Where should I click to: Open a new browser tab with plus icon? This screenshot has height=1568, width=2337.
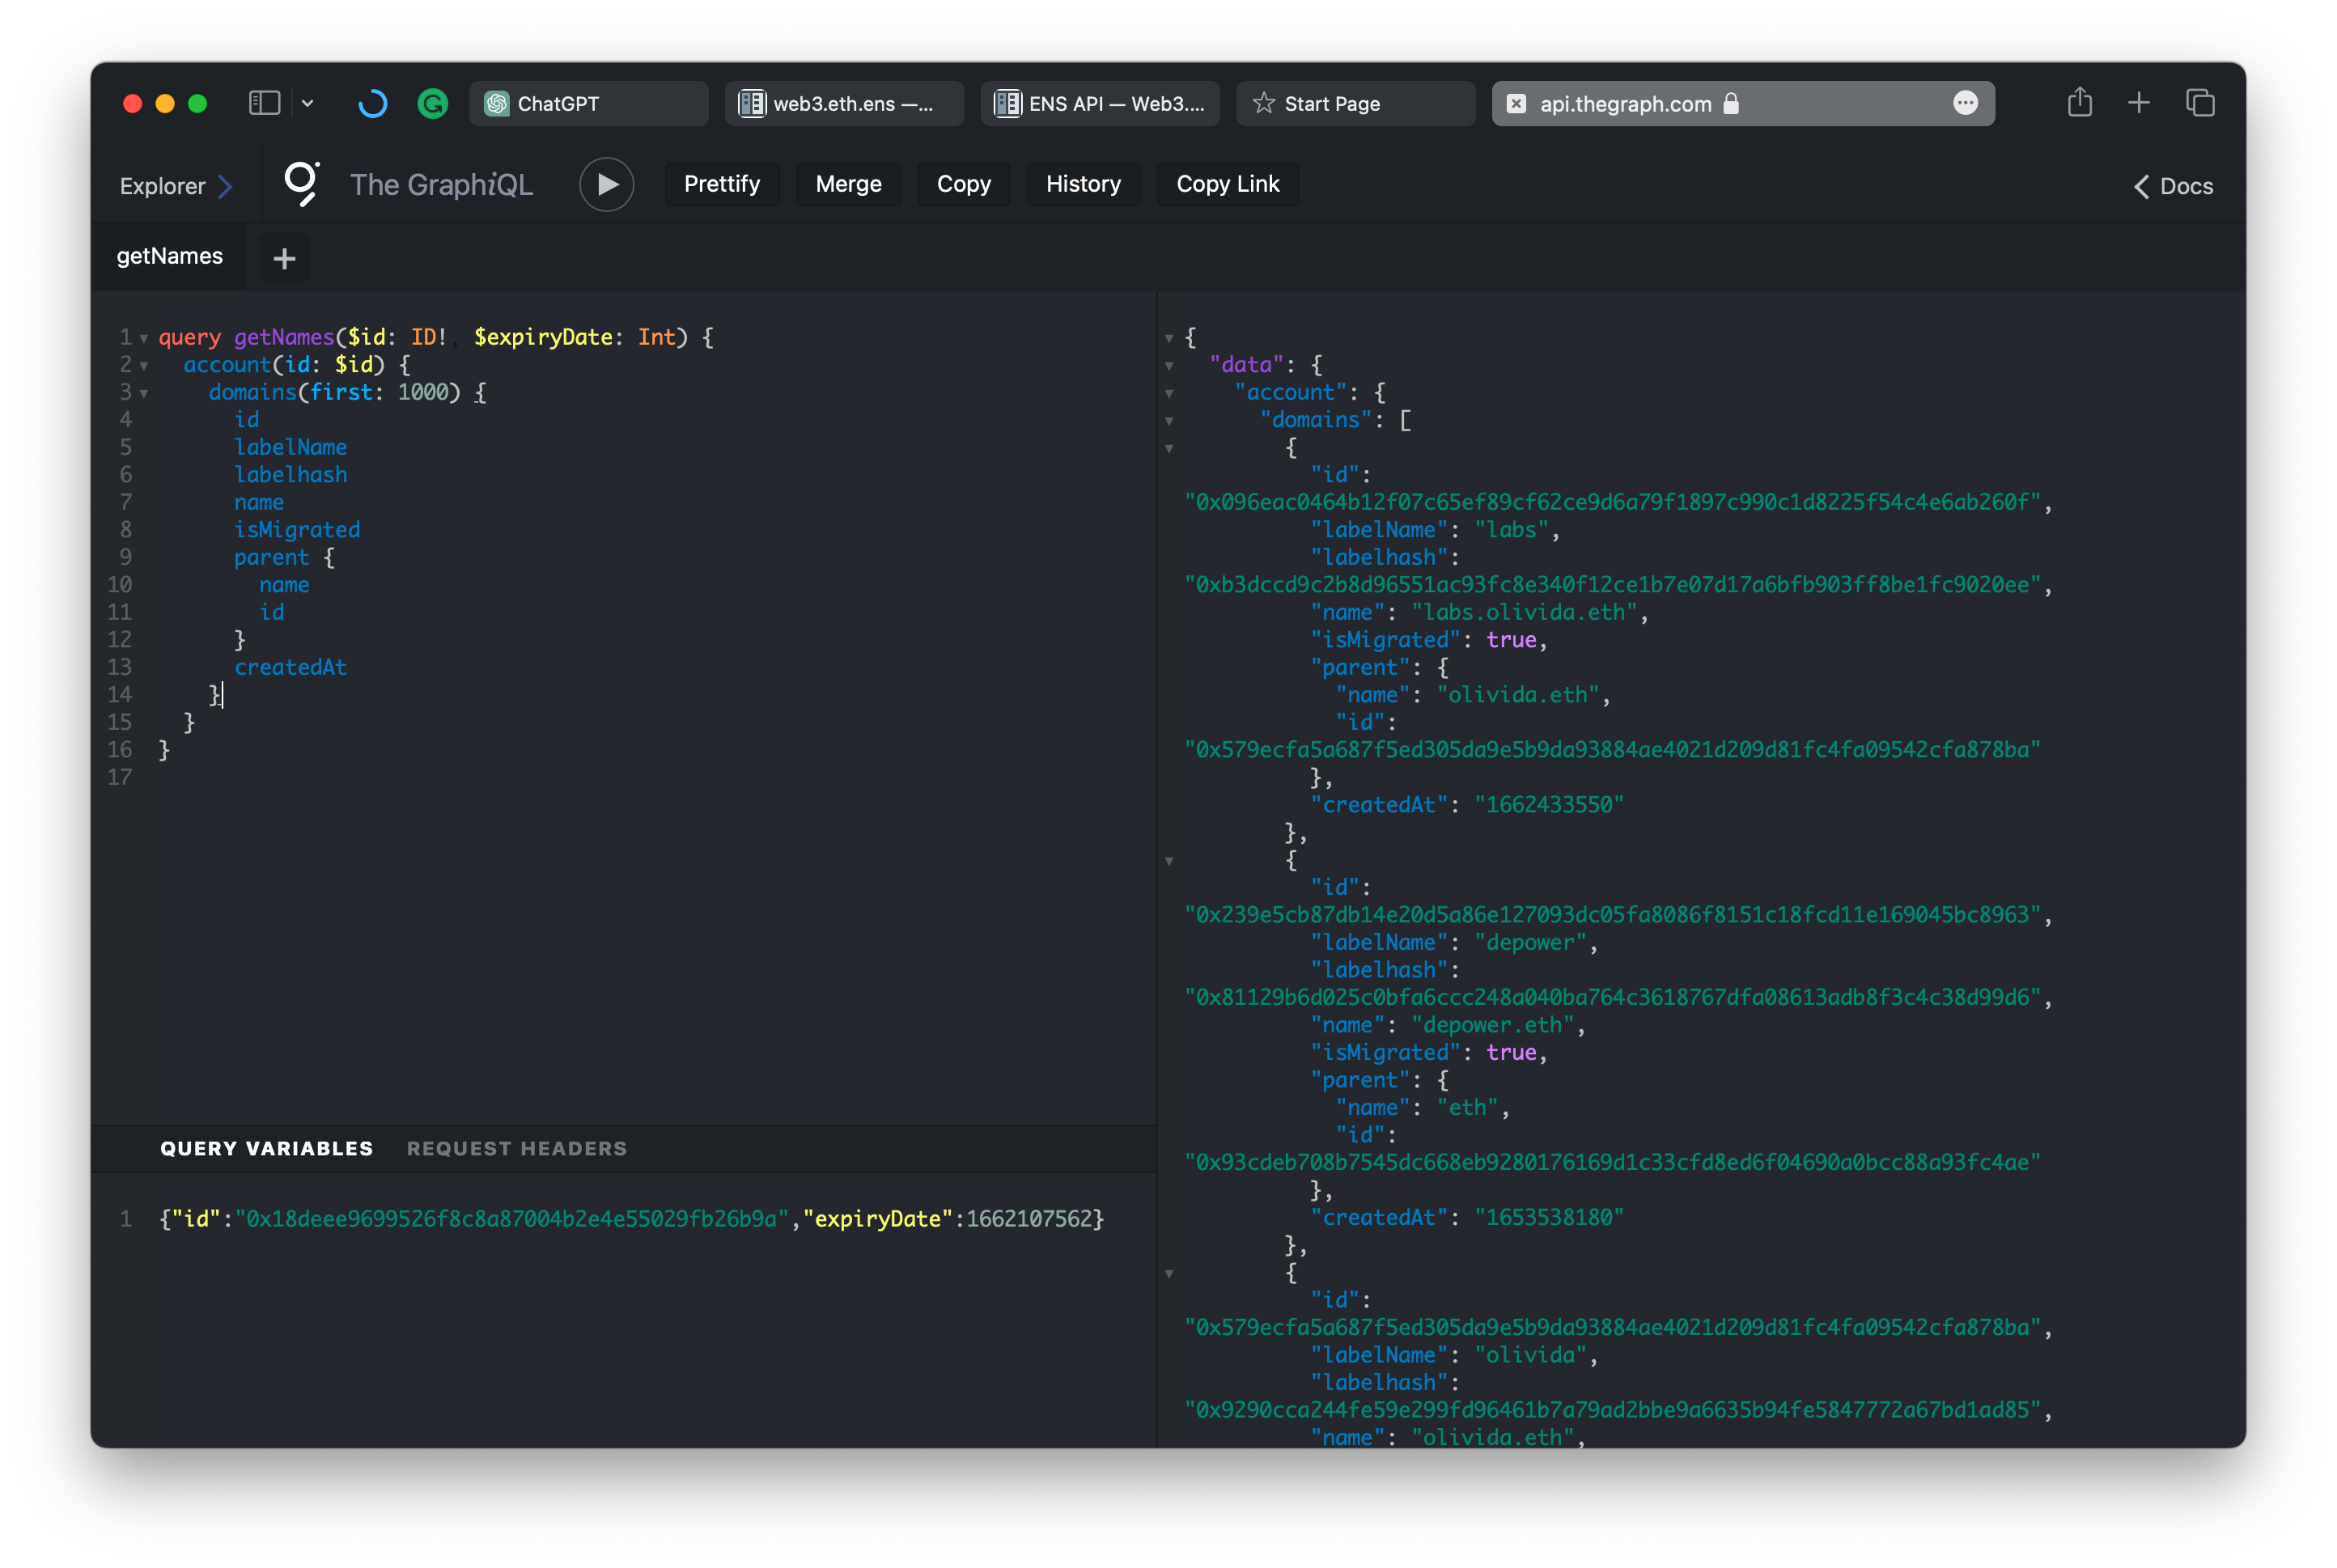click(x=2138, y=102)
